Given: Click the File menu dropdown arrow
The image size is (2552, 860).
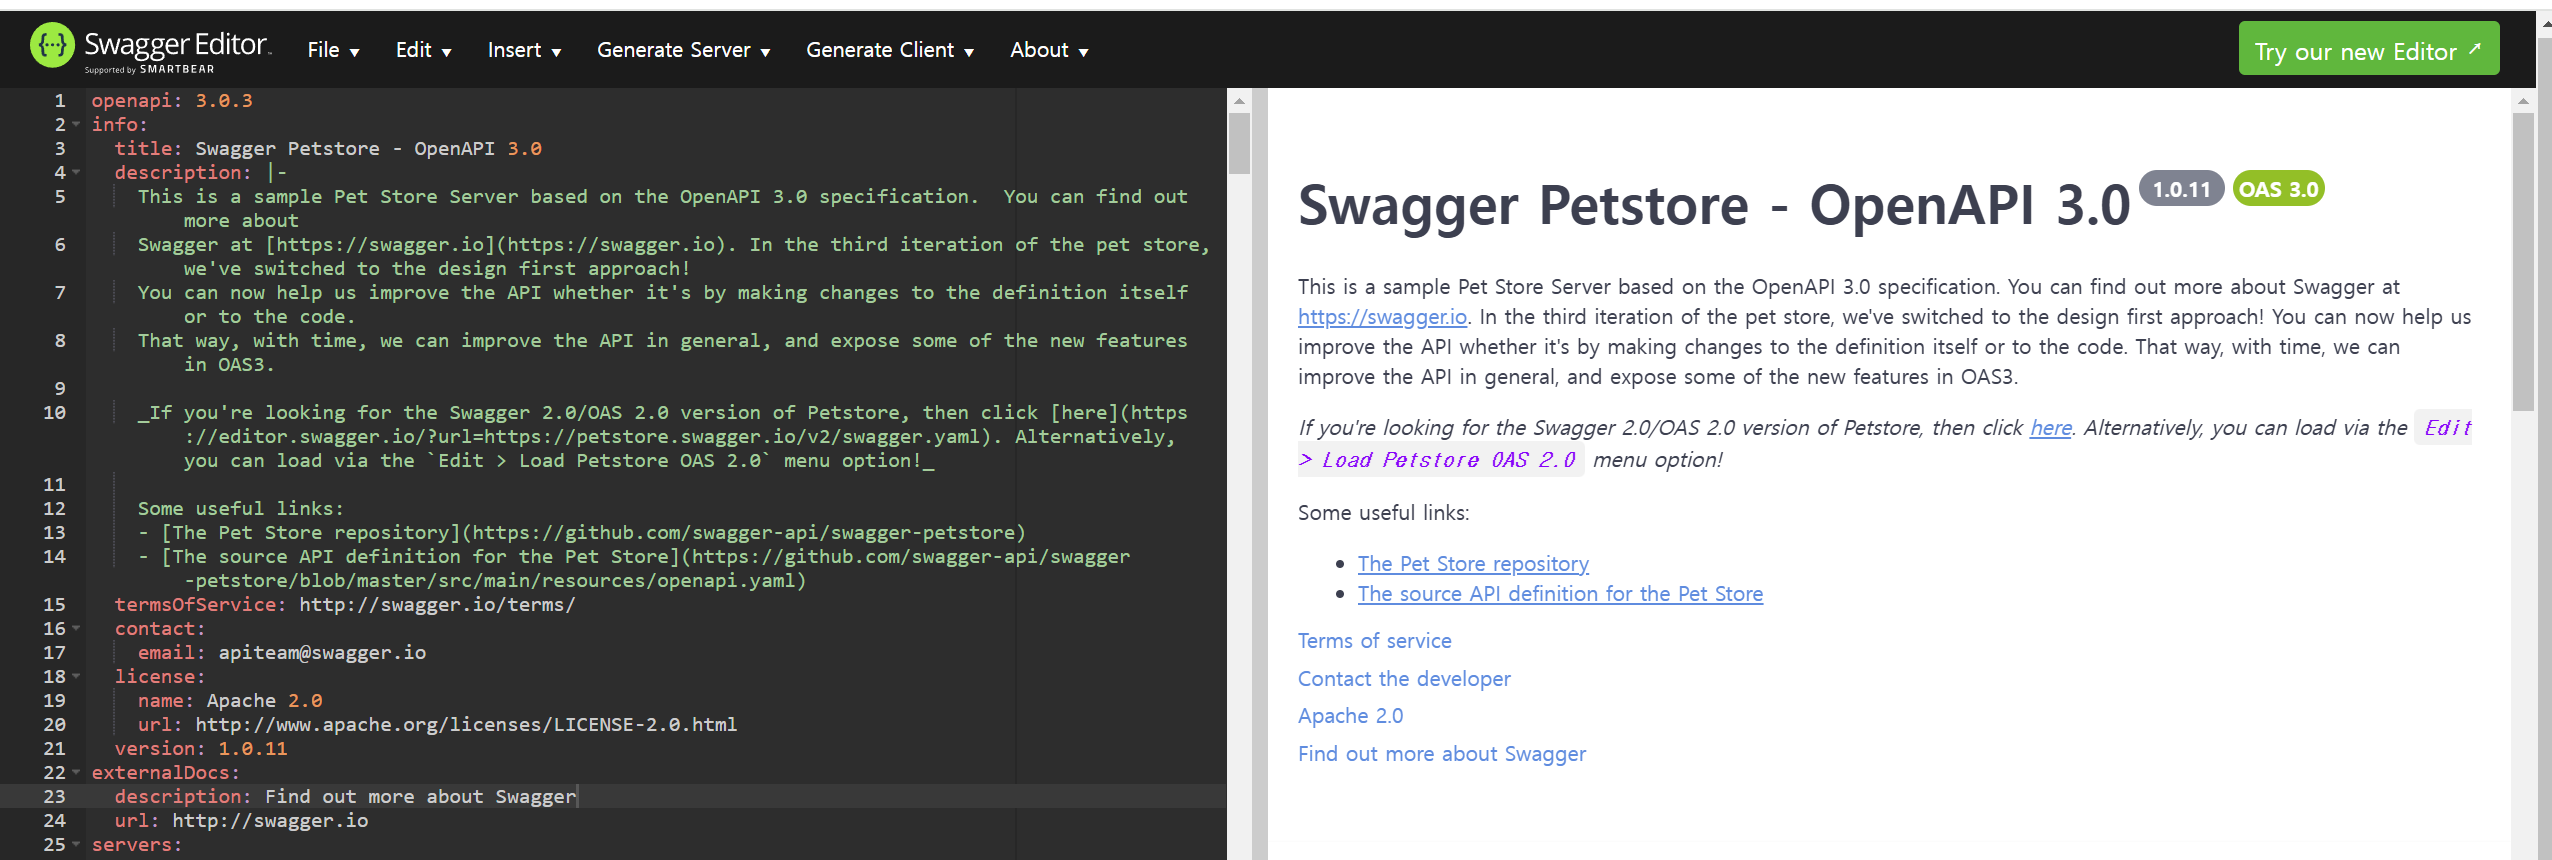Looking at the screenshot, I should (354, 52).
